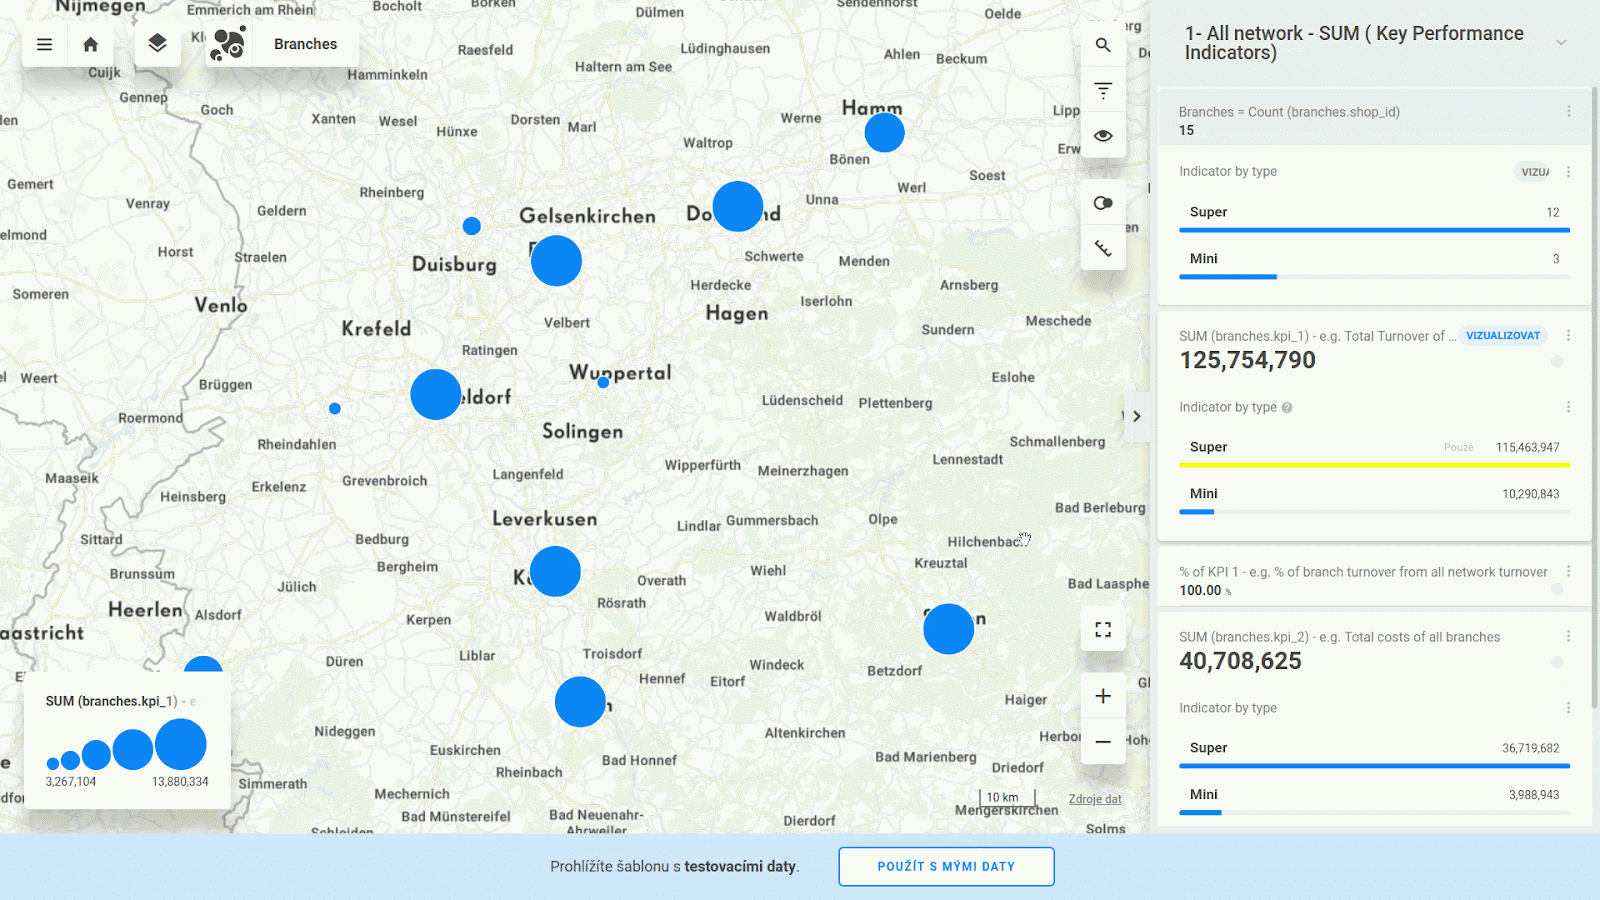Image resolution: width=1600 pixels, height=900 pixels.
Task: Click the blue VIZUALIZOVAT button
Action: [x=1502, y=336]
